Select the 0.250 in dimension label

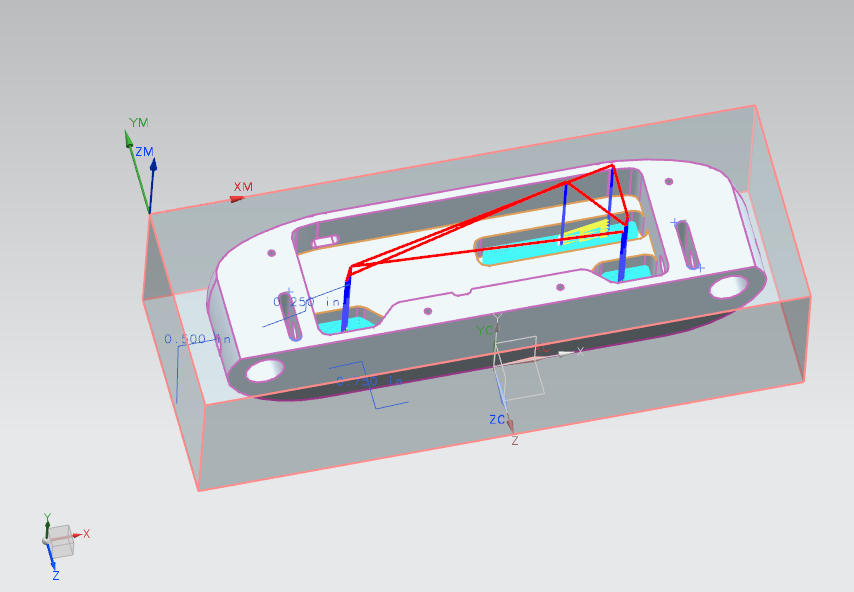[307, 301]
